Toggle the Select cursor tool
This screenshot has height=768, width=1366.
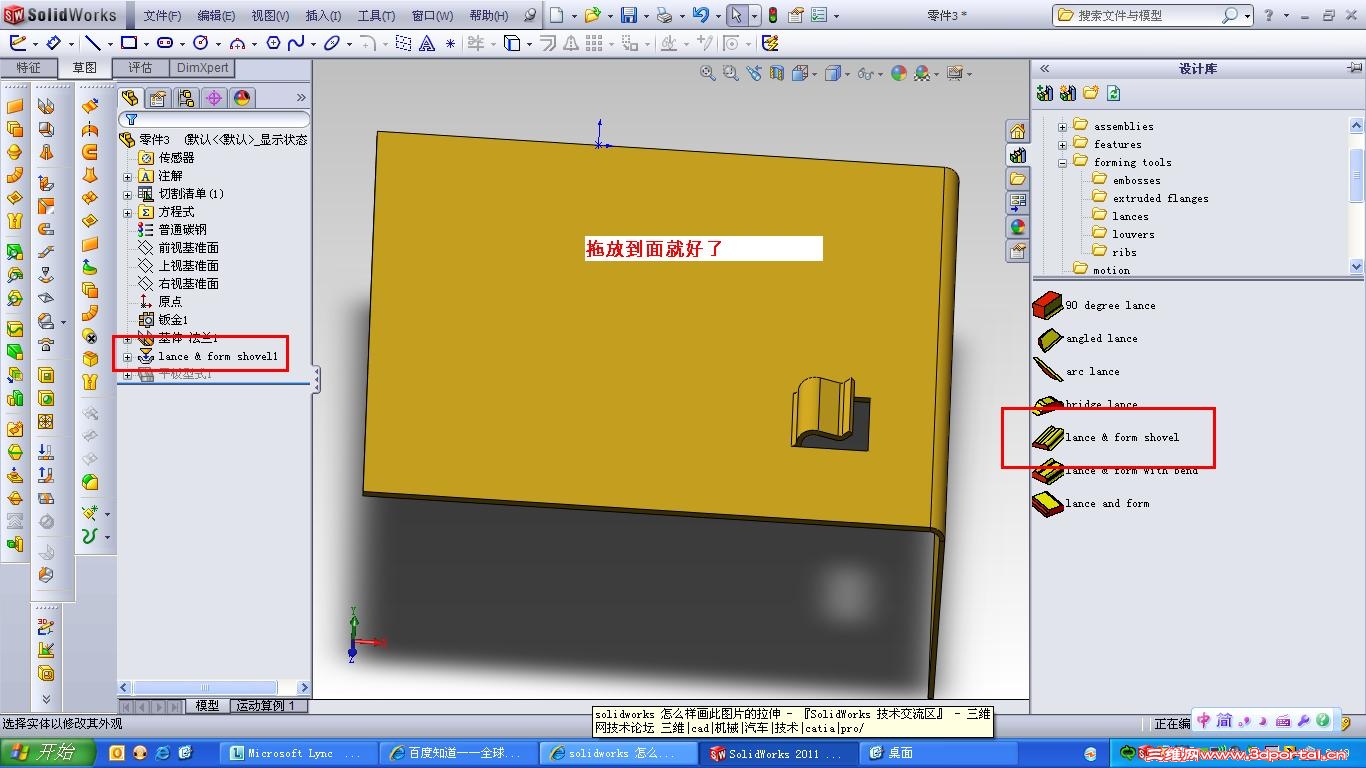pyautogui.click(x=735, y=15)
